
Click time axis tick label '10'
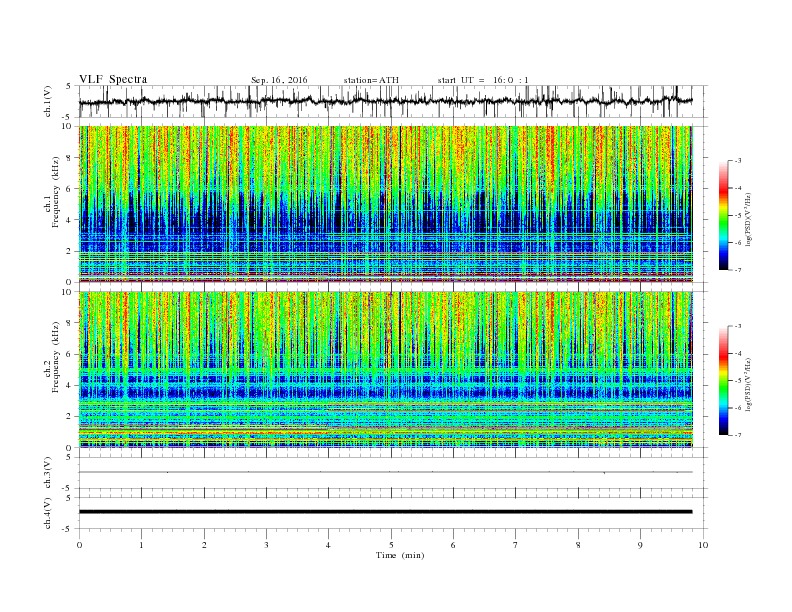(703, 545)
